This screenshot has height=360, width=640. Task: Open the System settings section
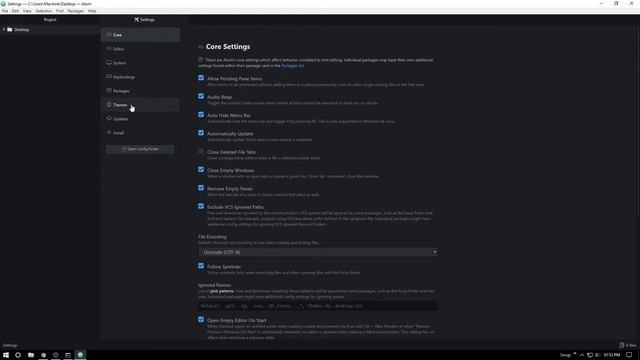[140, 63]
